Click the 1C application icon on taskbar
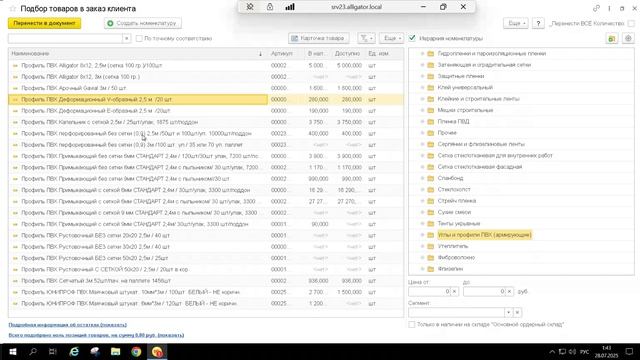The image size is (640, 360). [157, 351]
